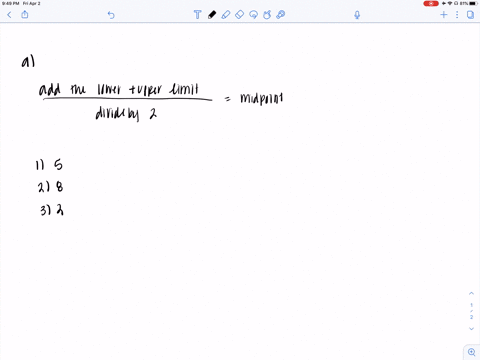
Task: Open the share export icon
Action: pos(25,14)
